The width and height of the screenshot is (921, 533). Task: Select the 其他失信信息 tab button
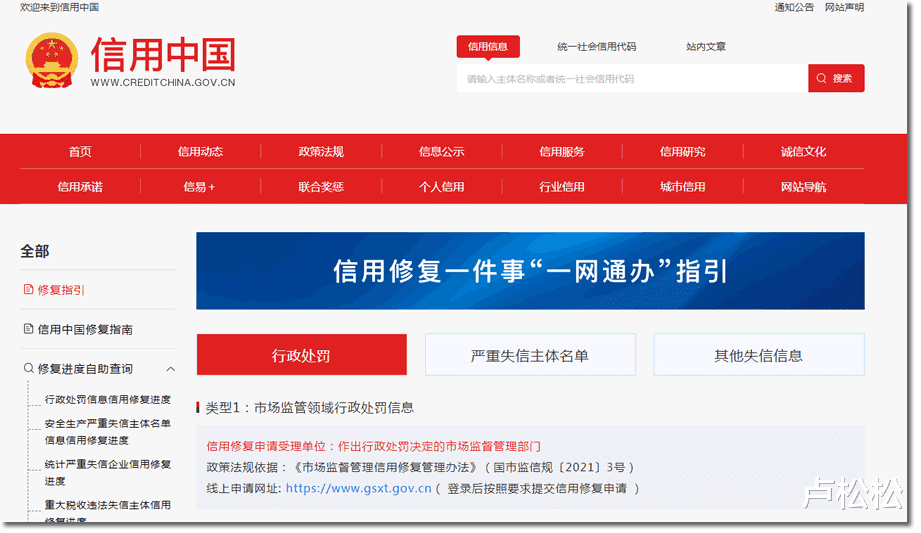point(758,355)
